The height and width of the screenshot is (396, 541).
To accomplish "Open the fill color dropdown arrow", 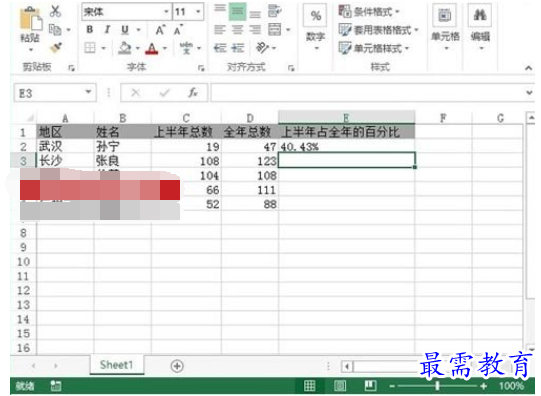I will coord(137,48).
